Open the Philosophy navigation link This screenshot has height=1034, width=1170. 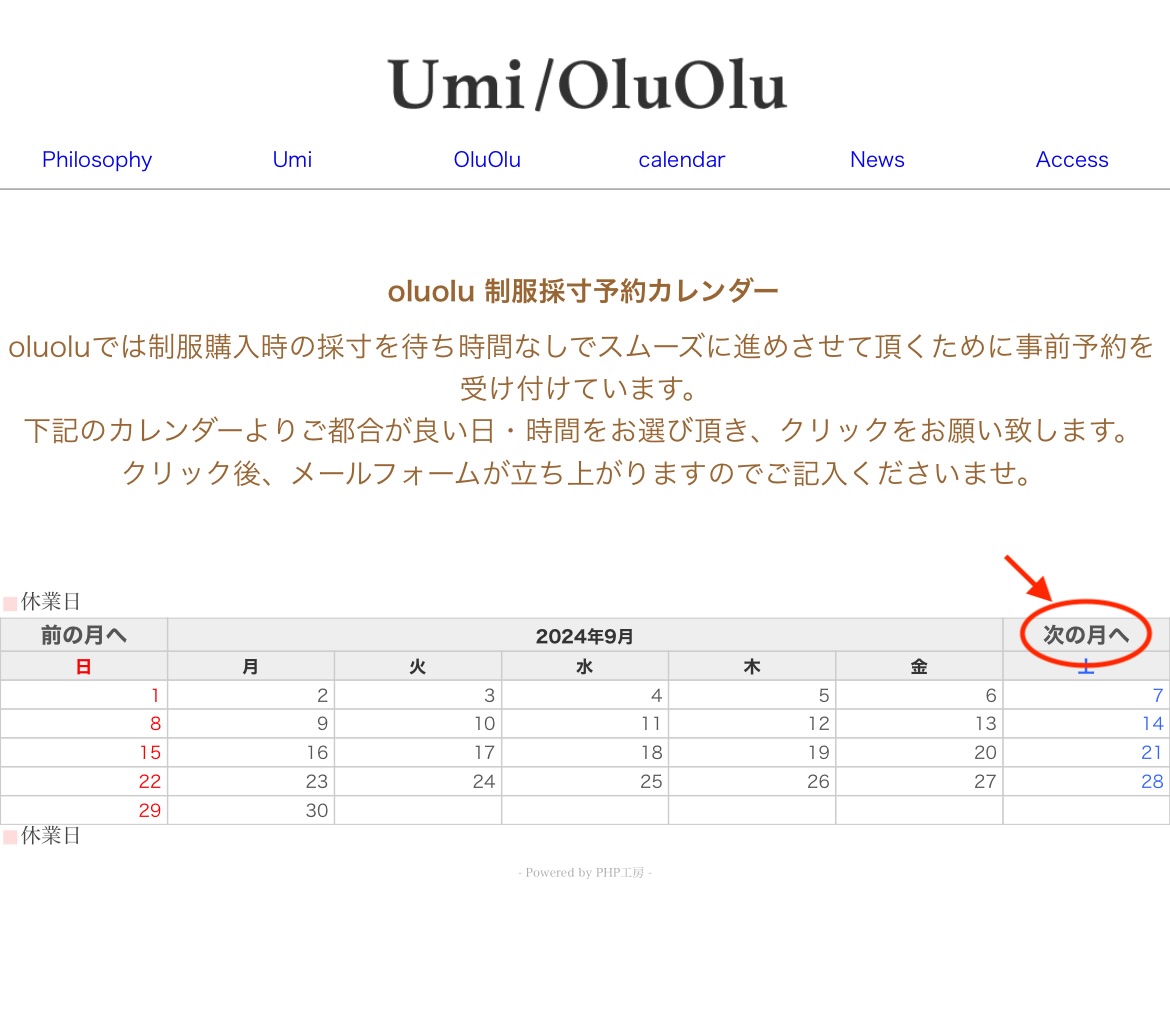pyautogui.click(x=97, y=160)
